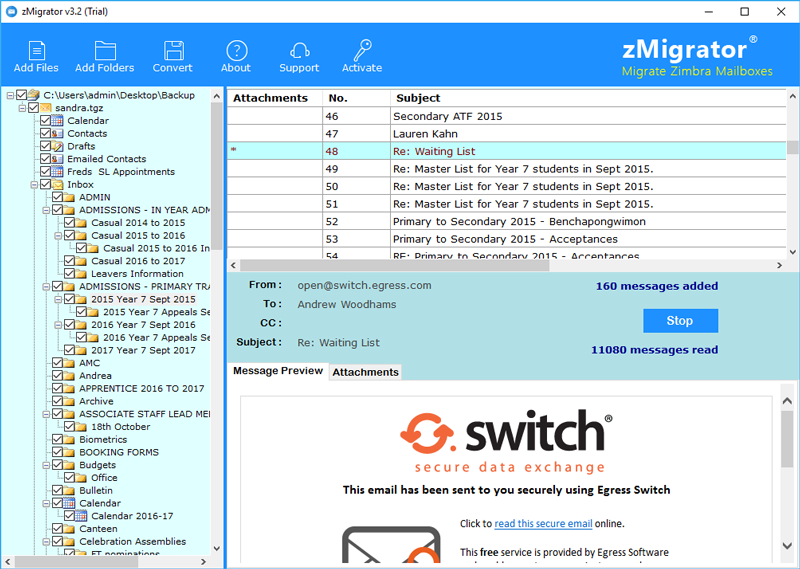
Task: Click the preview pane scroll down arrow
Action: (787, 546)
